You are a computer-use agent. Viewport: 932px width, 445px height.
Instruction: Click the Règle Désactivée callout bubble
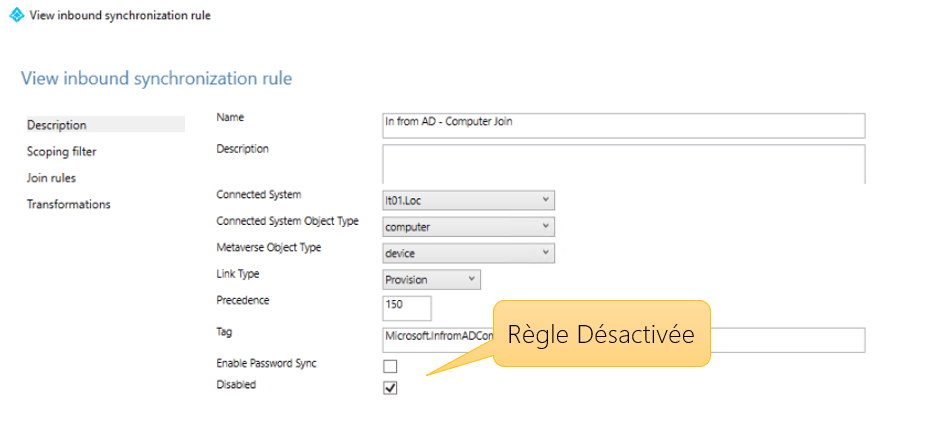pyautogui.click(x=601, y=334)
